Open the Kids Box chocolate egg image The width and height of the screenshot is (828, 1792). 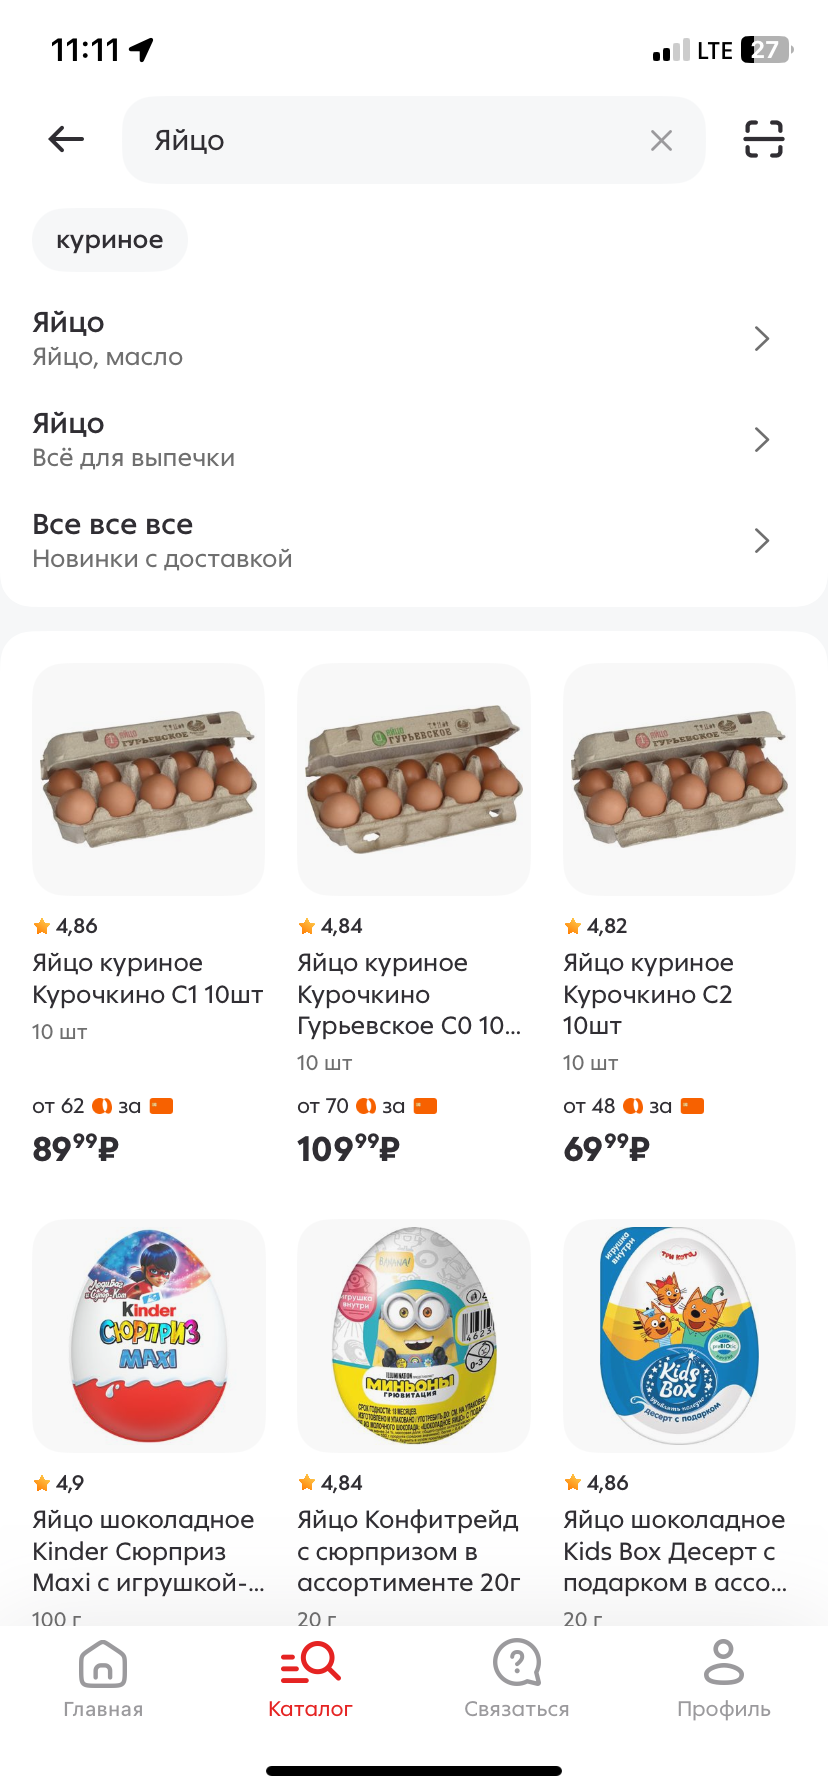coord(680,1336)
